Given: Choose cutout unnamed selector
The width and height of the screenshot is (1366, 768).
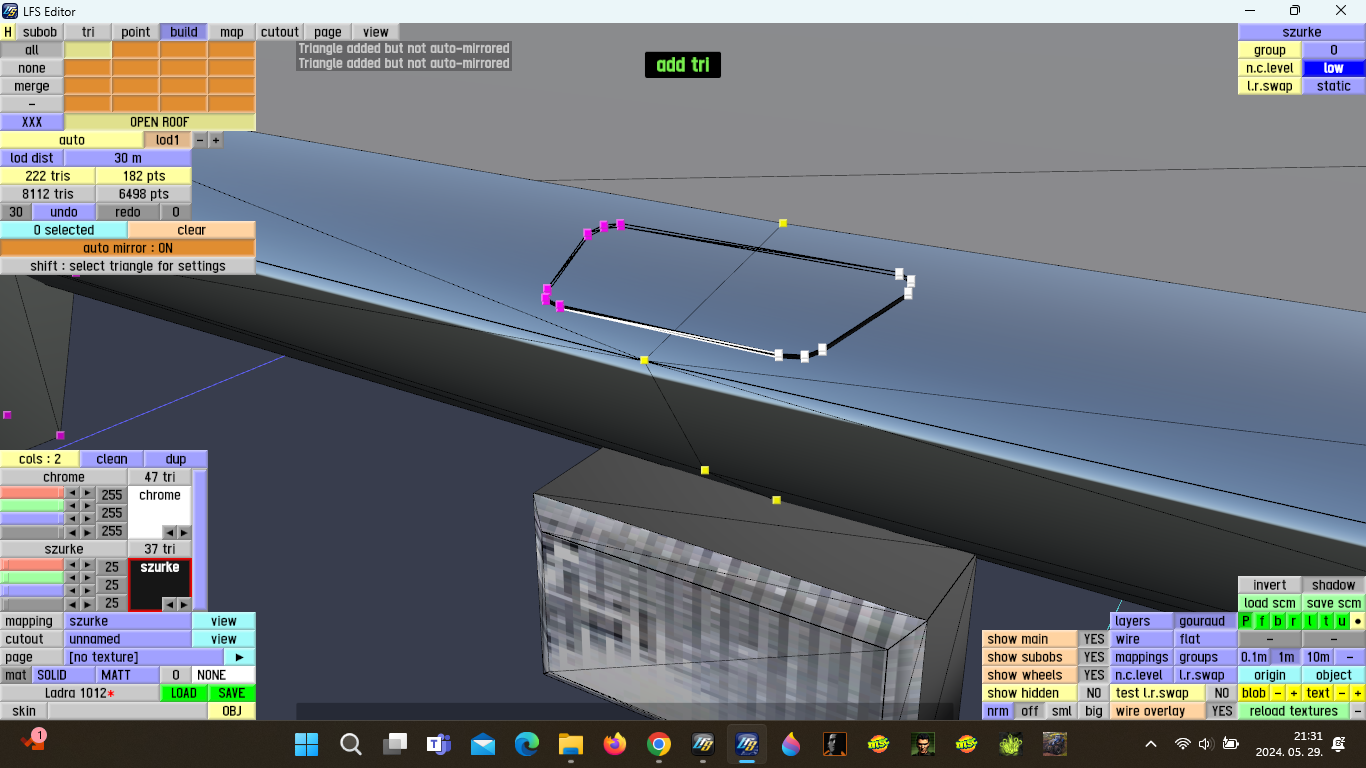Looking at the screenshot, I should point(128,639).
